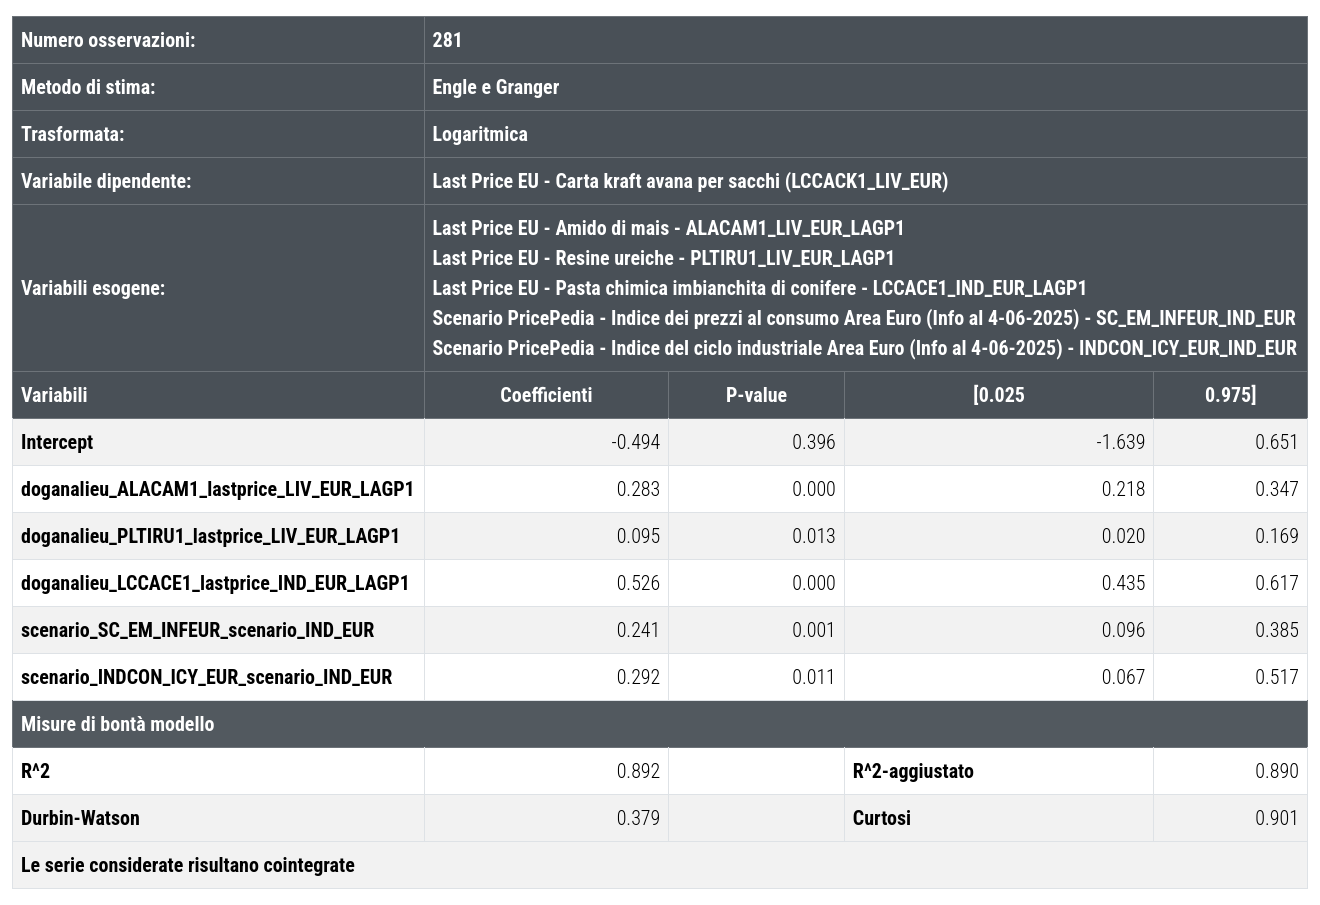The width and height of the screenshot is (1320, 905).
Task: Select the scenario_SC_EM_INFEUR row label
Action: click(x=198, y=630)
